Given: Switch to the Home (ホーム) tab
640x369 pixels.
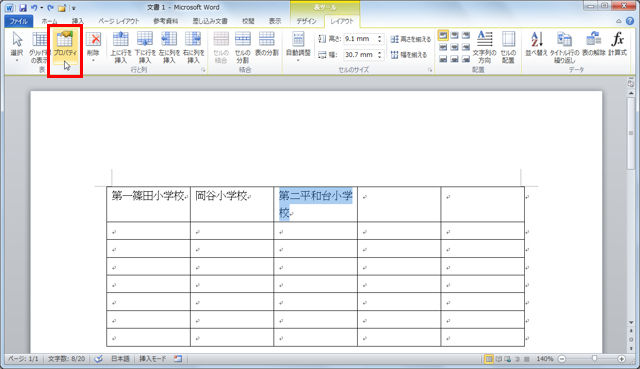Looking at the screenshot, I should coord(49,21).
